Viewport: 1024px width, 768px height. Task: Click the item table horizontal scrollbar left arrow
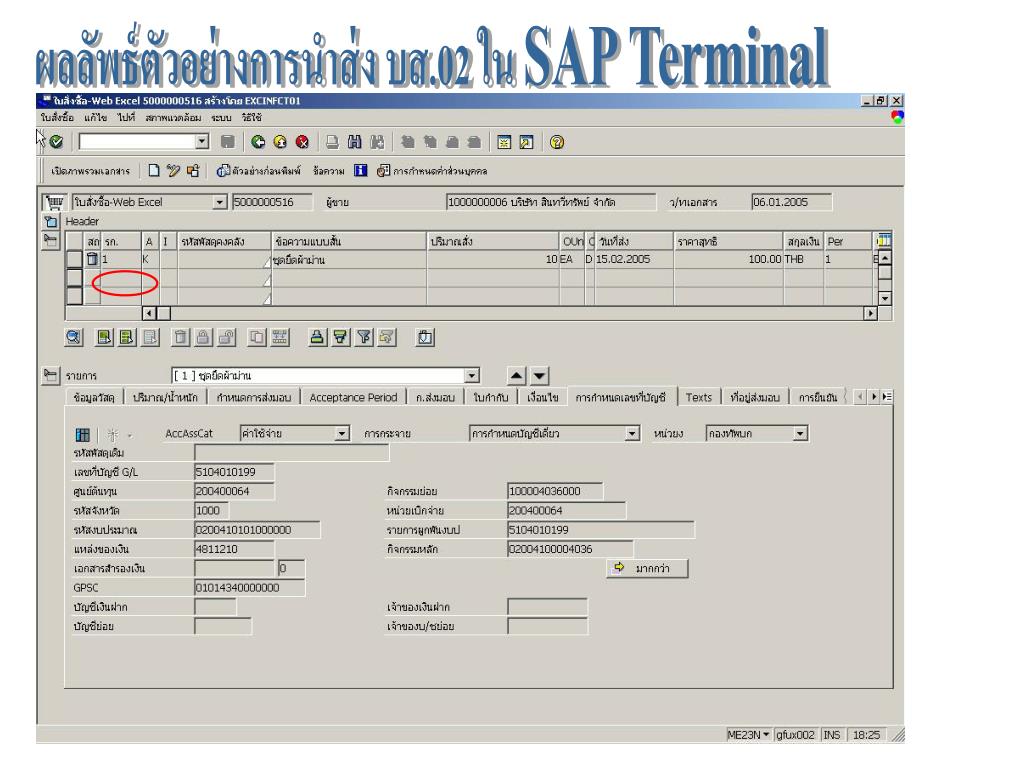(x=150, y=313)
